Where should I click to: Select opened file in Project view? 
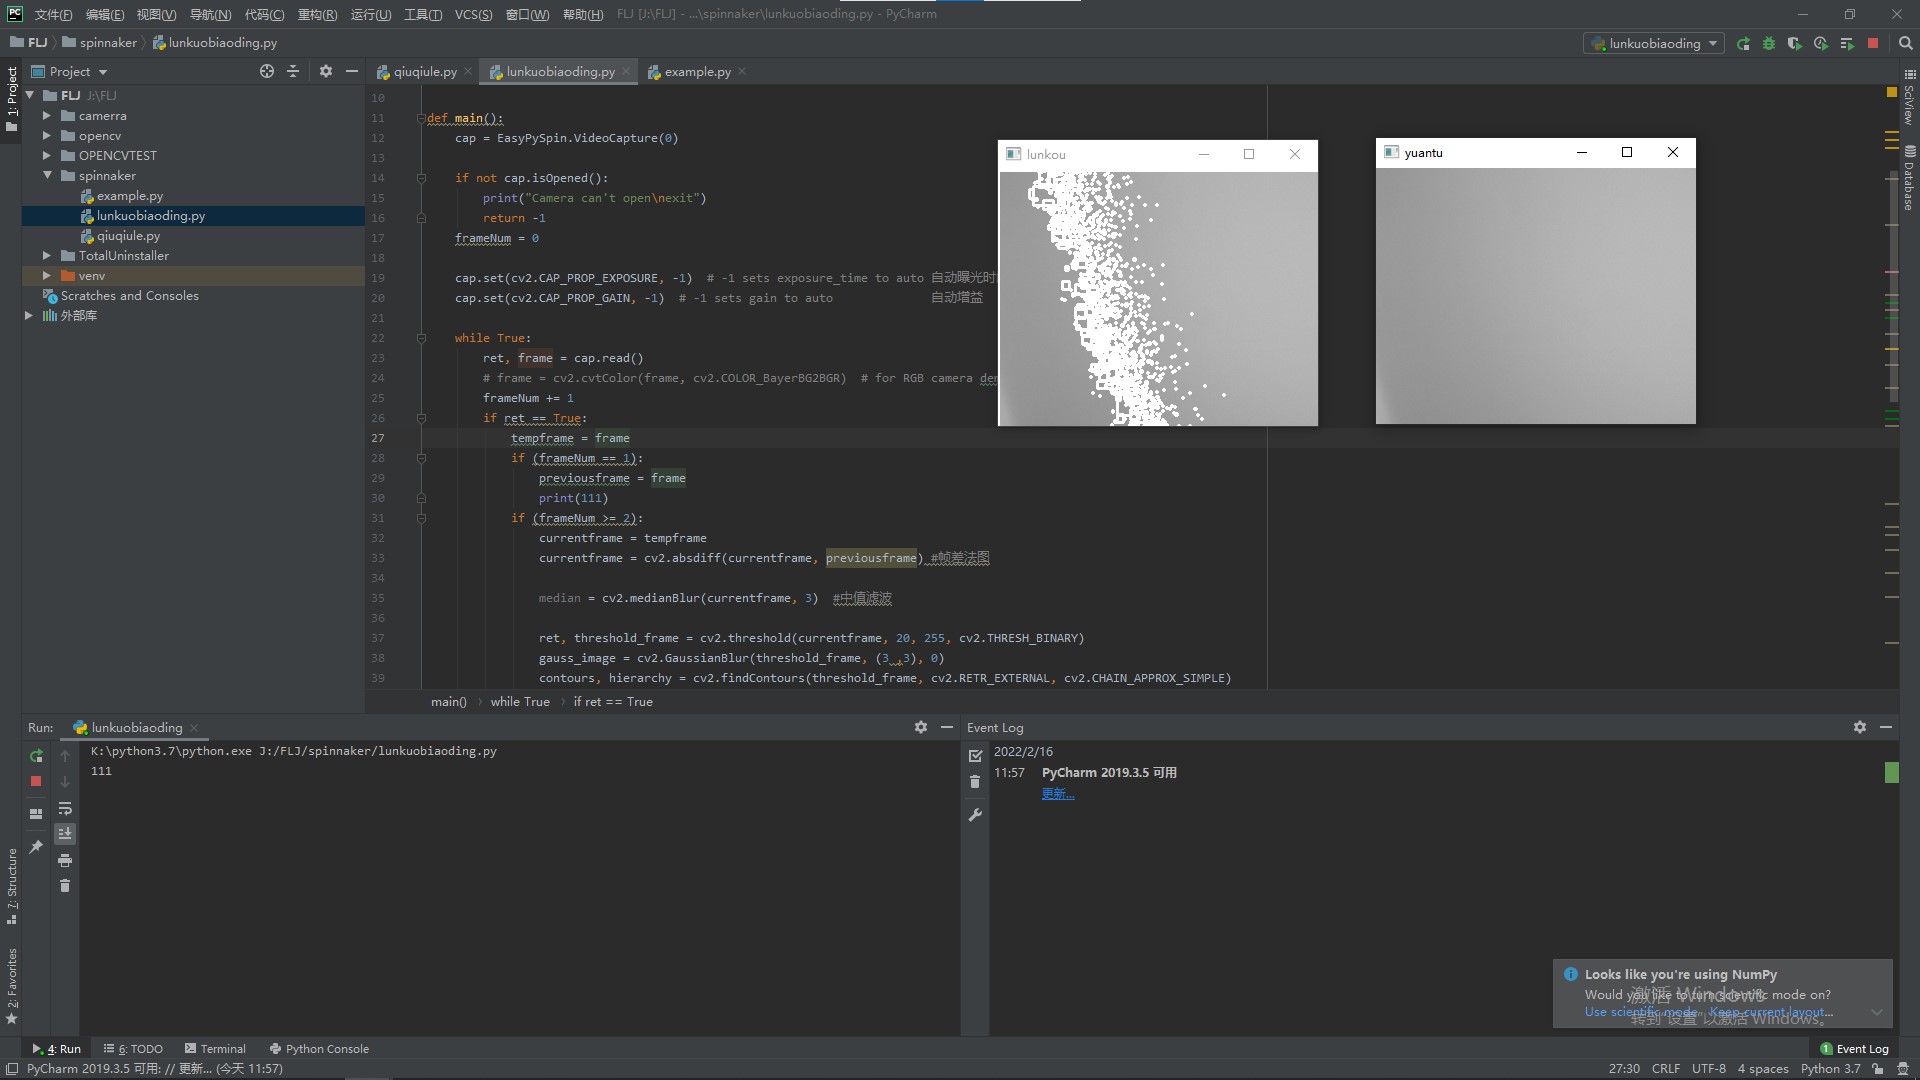266,71
